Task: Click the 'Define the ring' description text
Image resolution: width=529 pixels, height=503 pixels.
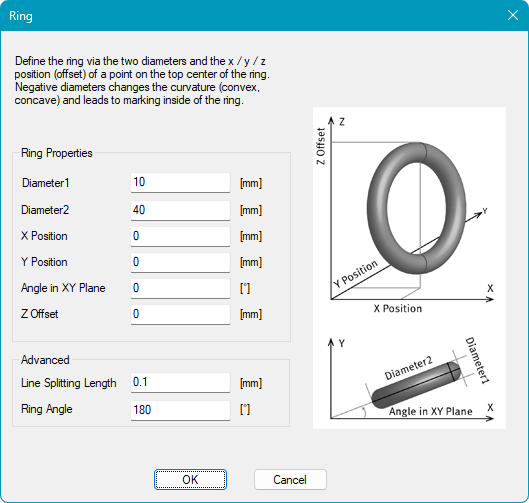Action: point(142,81)
